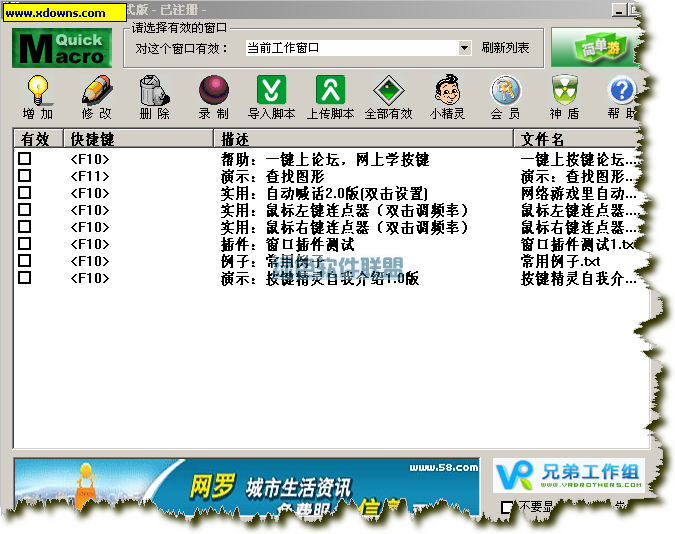
Task: Check the 演示：查找图形 row checkbox
Action: (25, 176)
